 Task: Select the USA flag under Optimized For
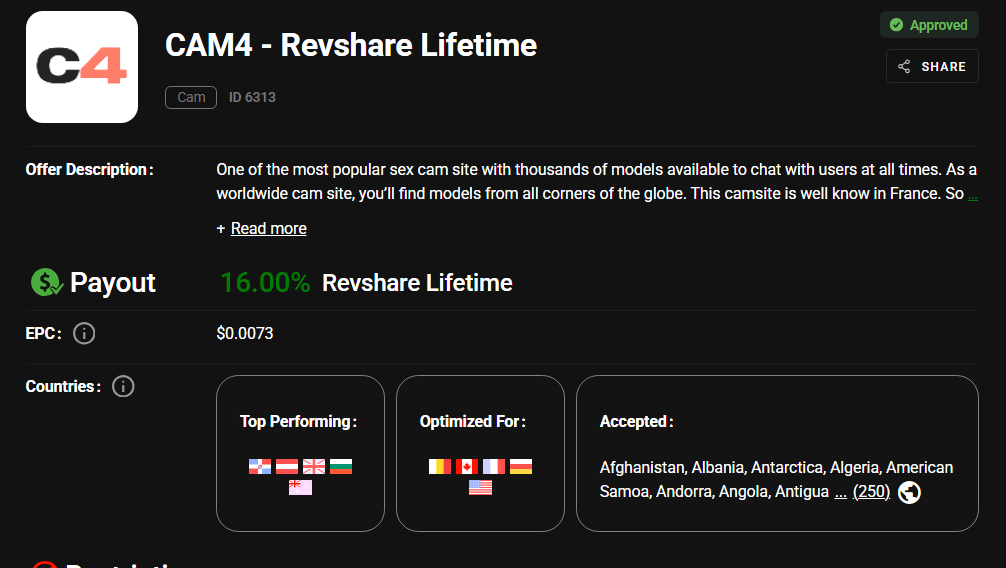click(x=481, y=488)
